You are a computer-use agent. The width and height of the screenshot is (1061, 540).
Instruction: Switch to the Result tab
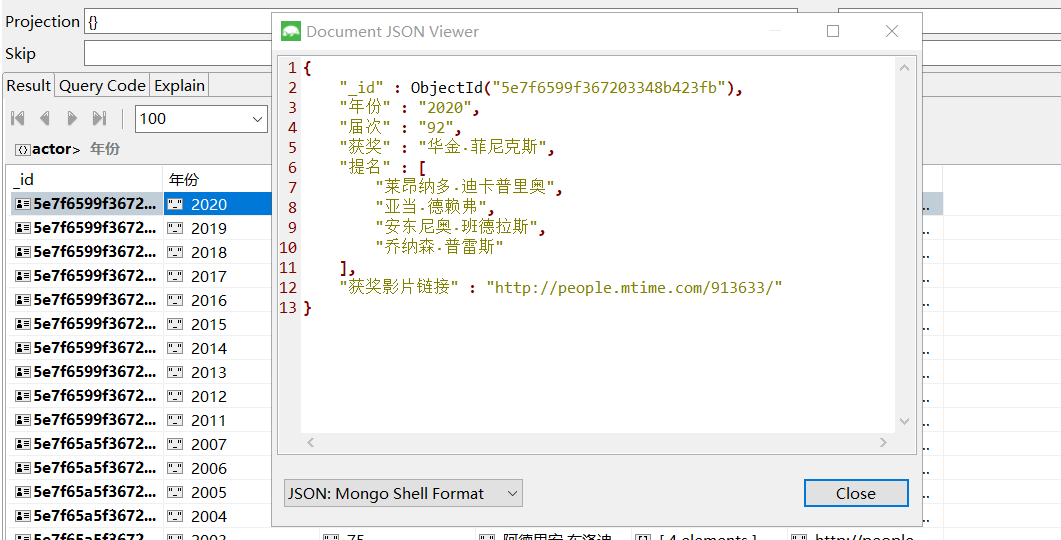(28, 86)
